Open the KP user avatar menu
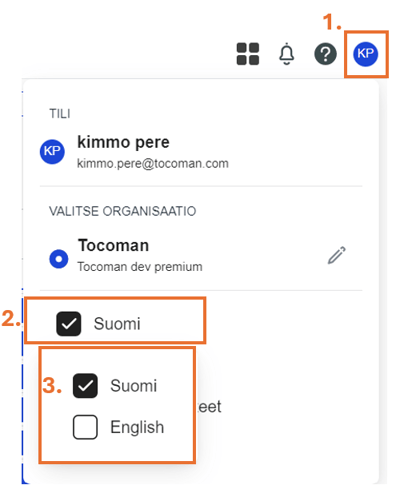The height and width of the screenshot is (497, 396). [366, 54]
